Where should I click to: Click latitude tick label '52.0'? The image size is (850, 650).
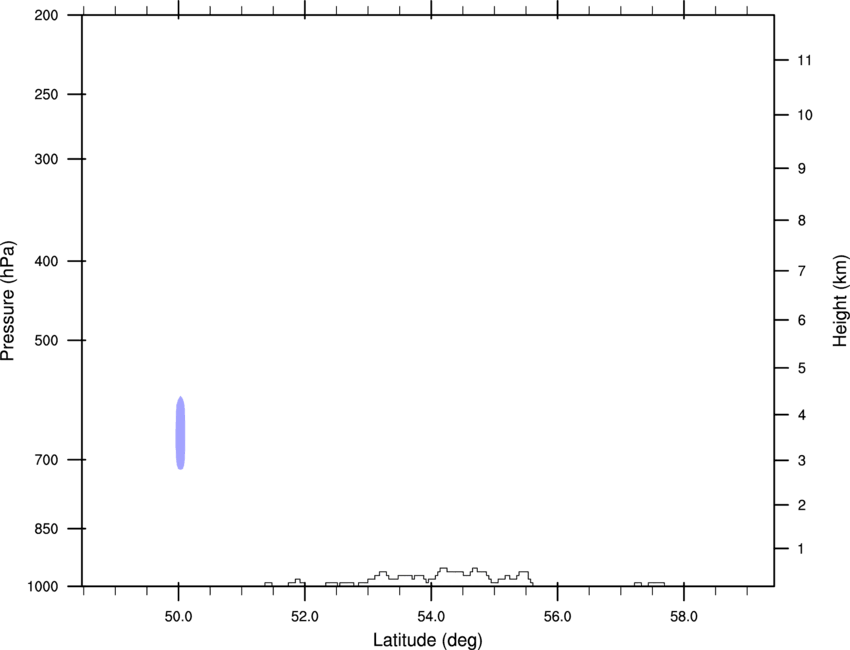coord(305,617)
